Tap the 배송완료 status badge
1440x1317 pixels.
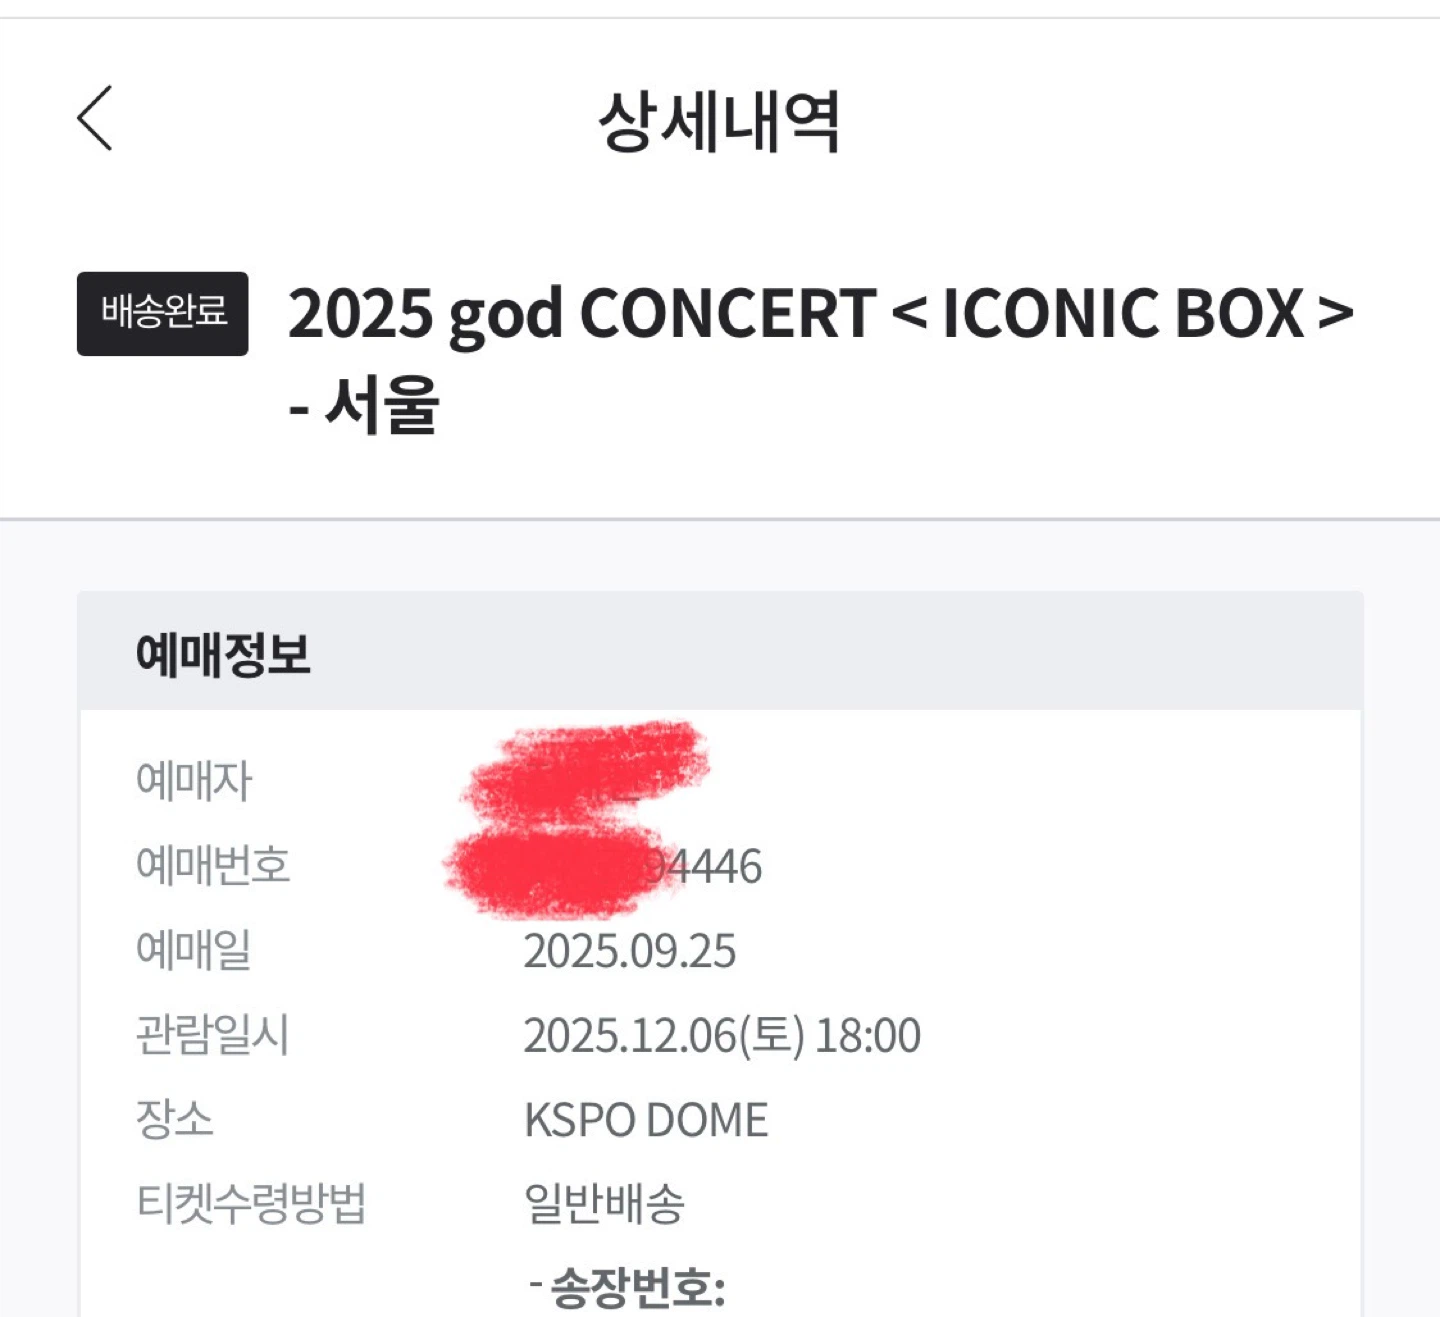[x=162, y=313]
